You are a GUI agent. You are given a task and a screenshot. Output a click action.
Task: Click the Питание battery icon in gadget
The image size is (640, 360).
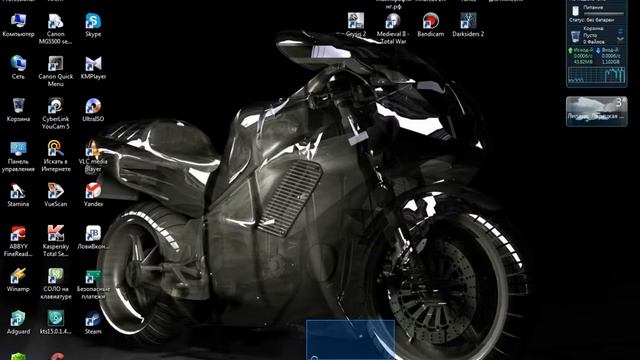pyautogui.click(x=576, y=10)
